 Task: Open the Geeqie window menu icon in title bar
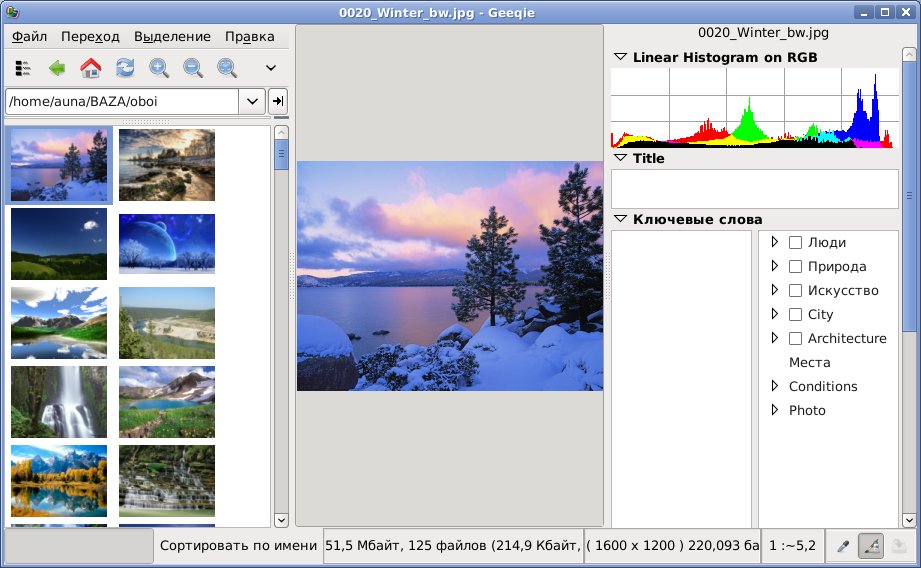pos(11,12)
